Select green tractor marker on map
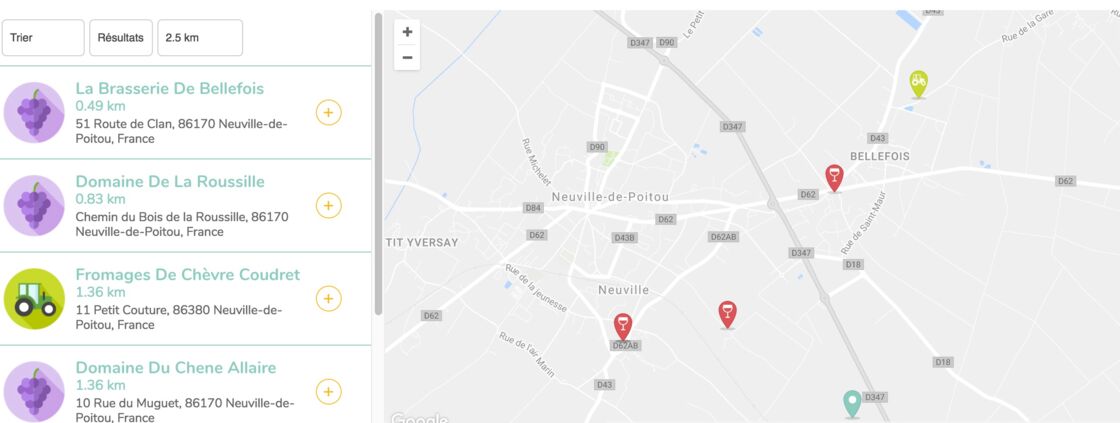This screenshot has width=1120, height=423. tap(919, 84)
